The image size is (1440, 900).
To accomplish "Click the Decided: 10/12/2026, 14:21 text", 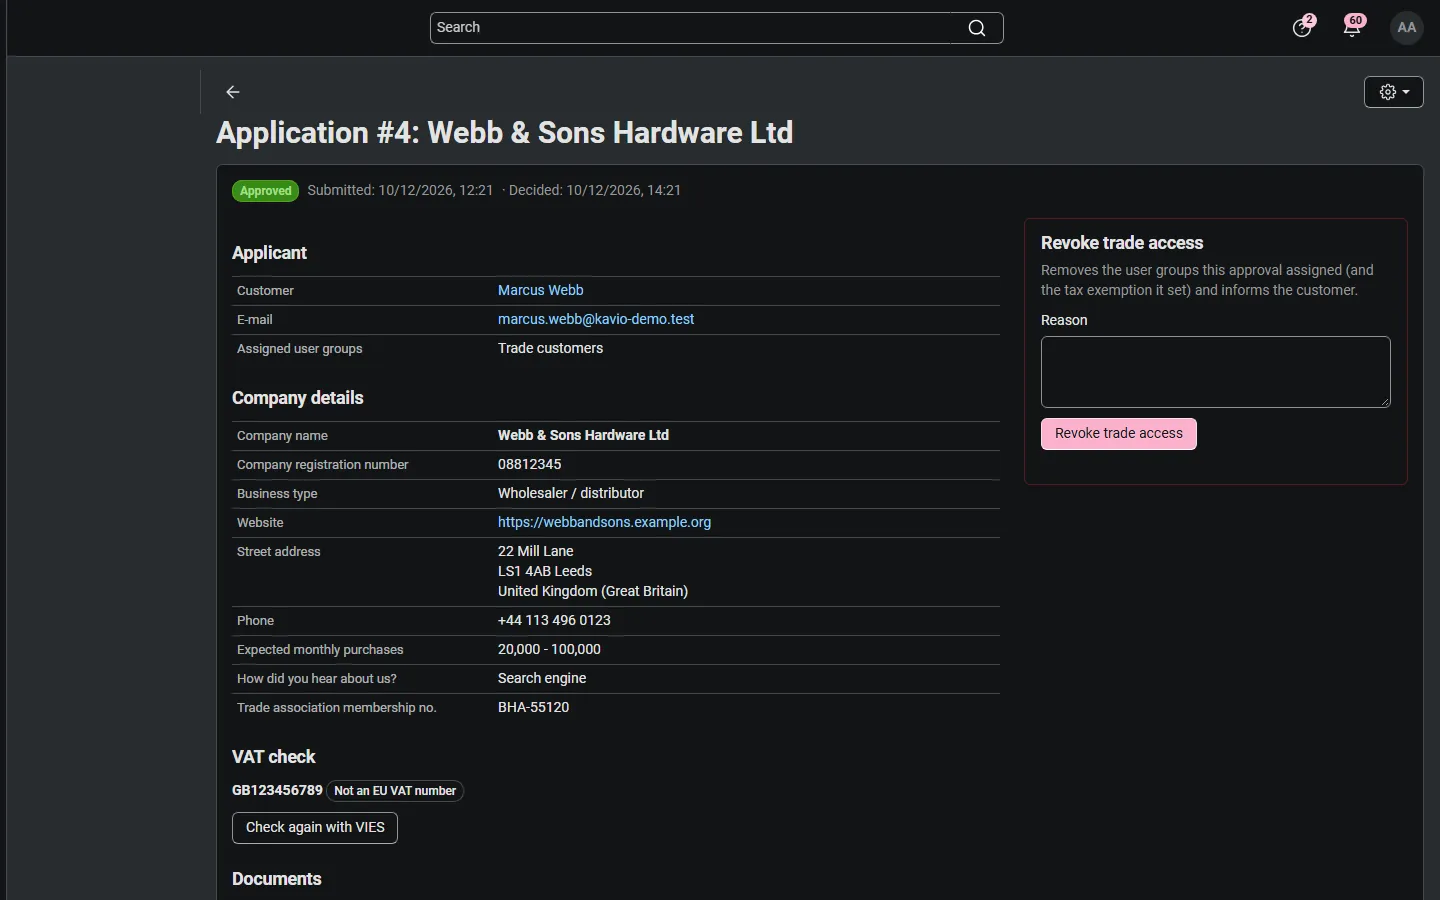I will tap(595, 190).
